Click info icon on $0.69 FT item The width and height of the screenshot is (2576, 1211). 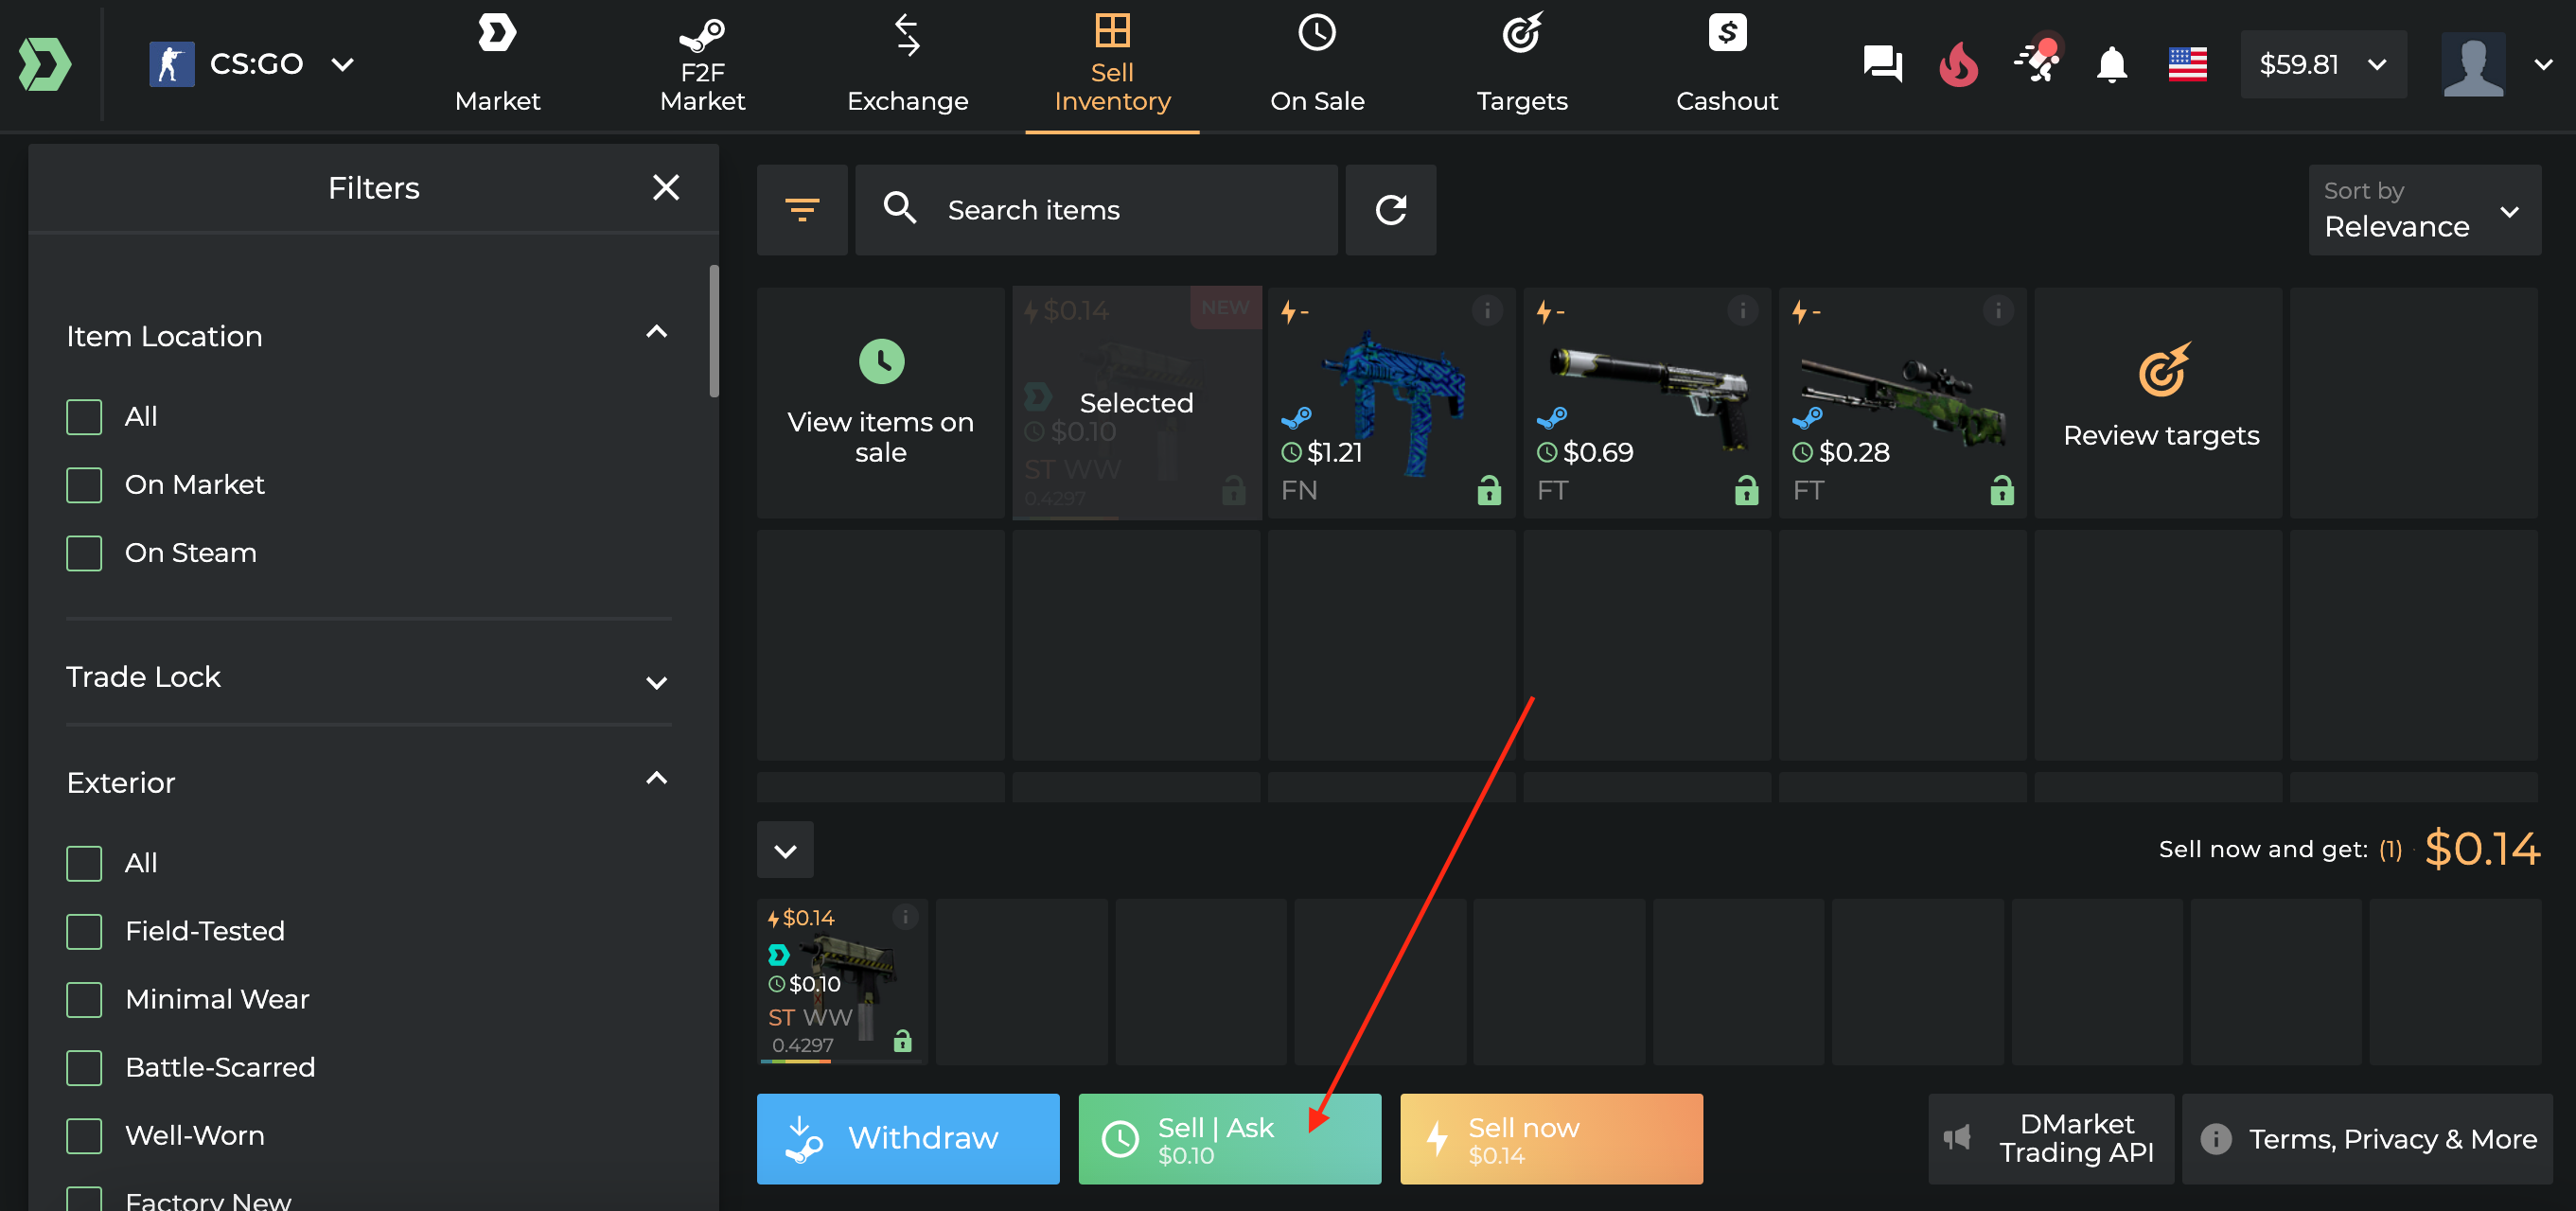(1743, 310)
